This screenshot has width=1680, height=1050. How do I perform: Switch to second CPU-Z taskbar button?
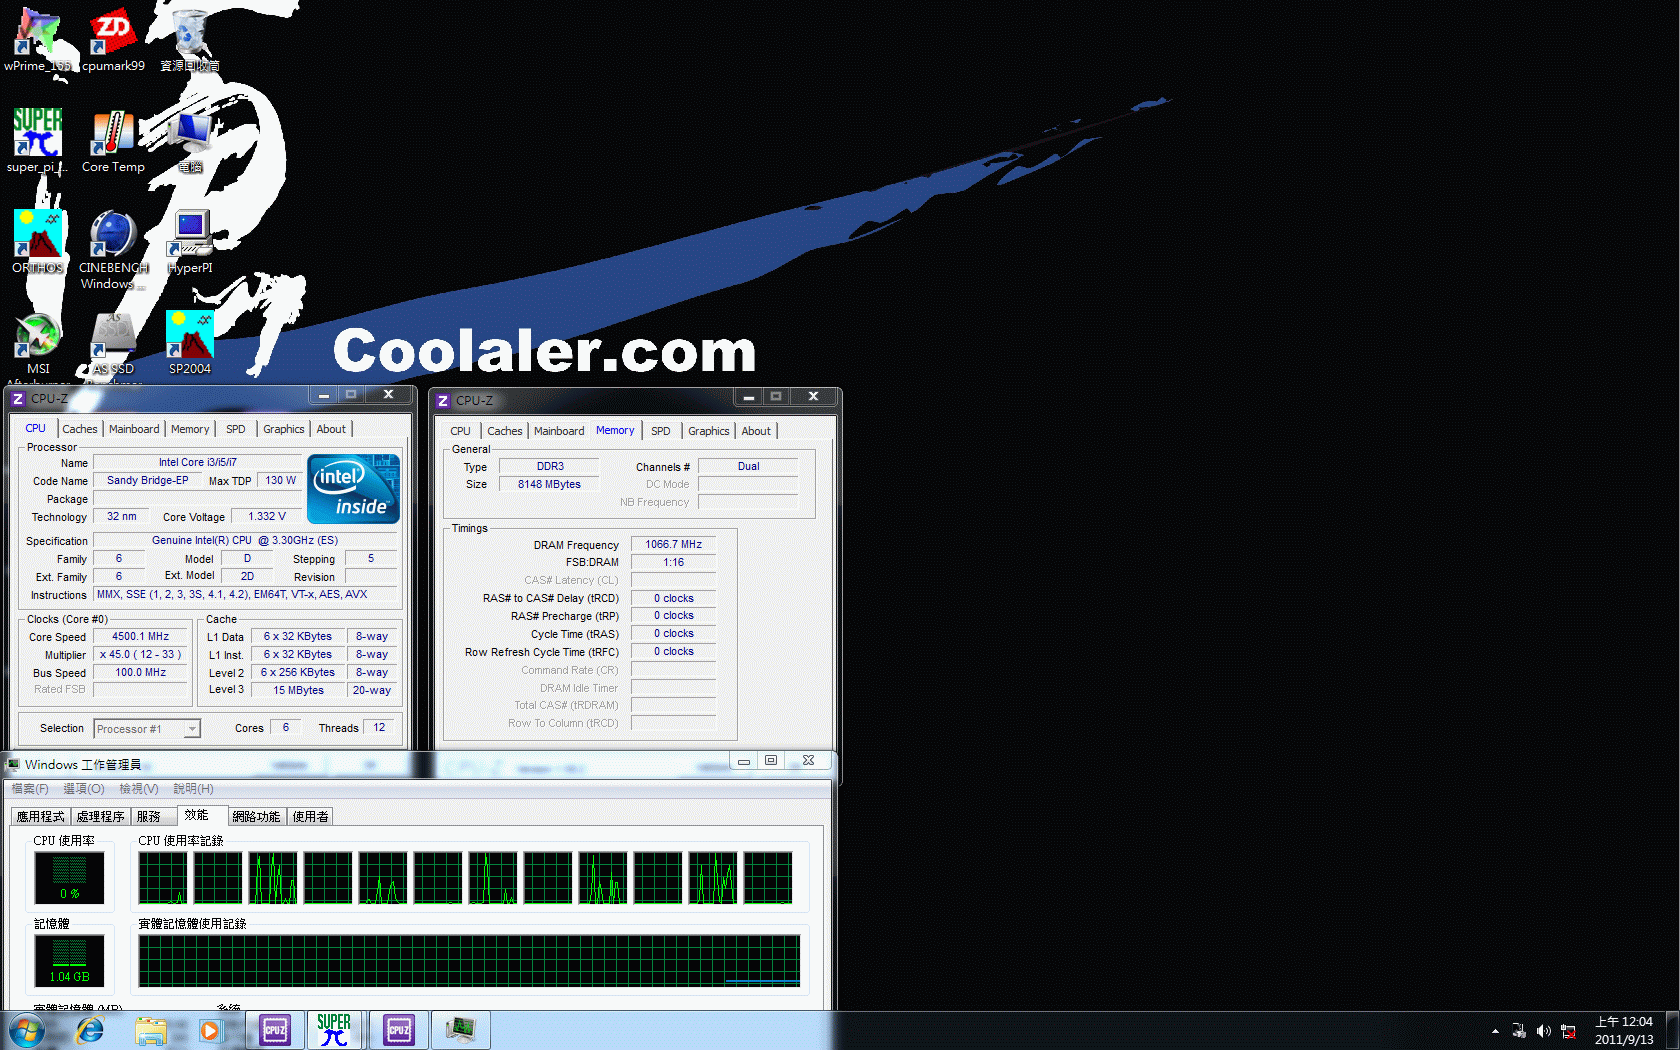click(x=399, y=1030)
